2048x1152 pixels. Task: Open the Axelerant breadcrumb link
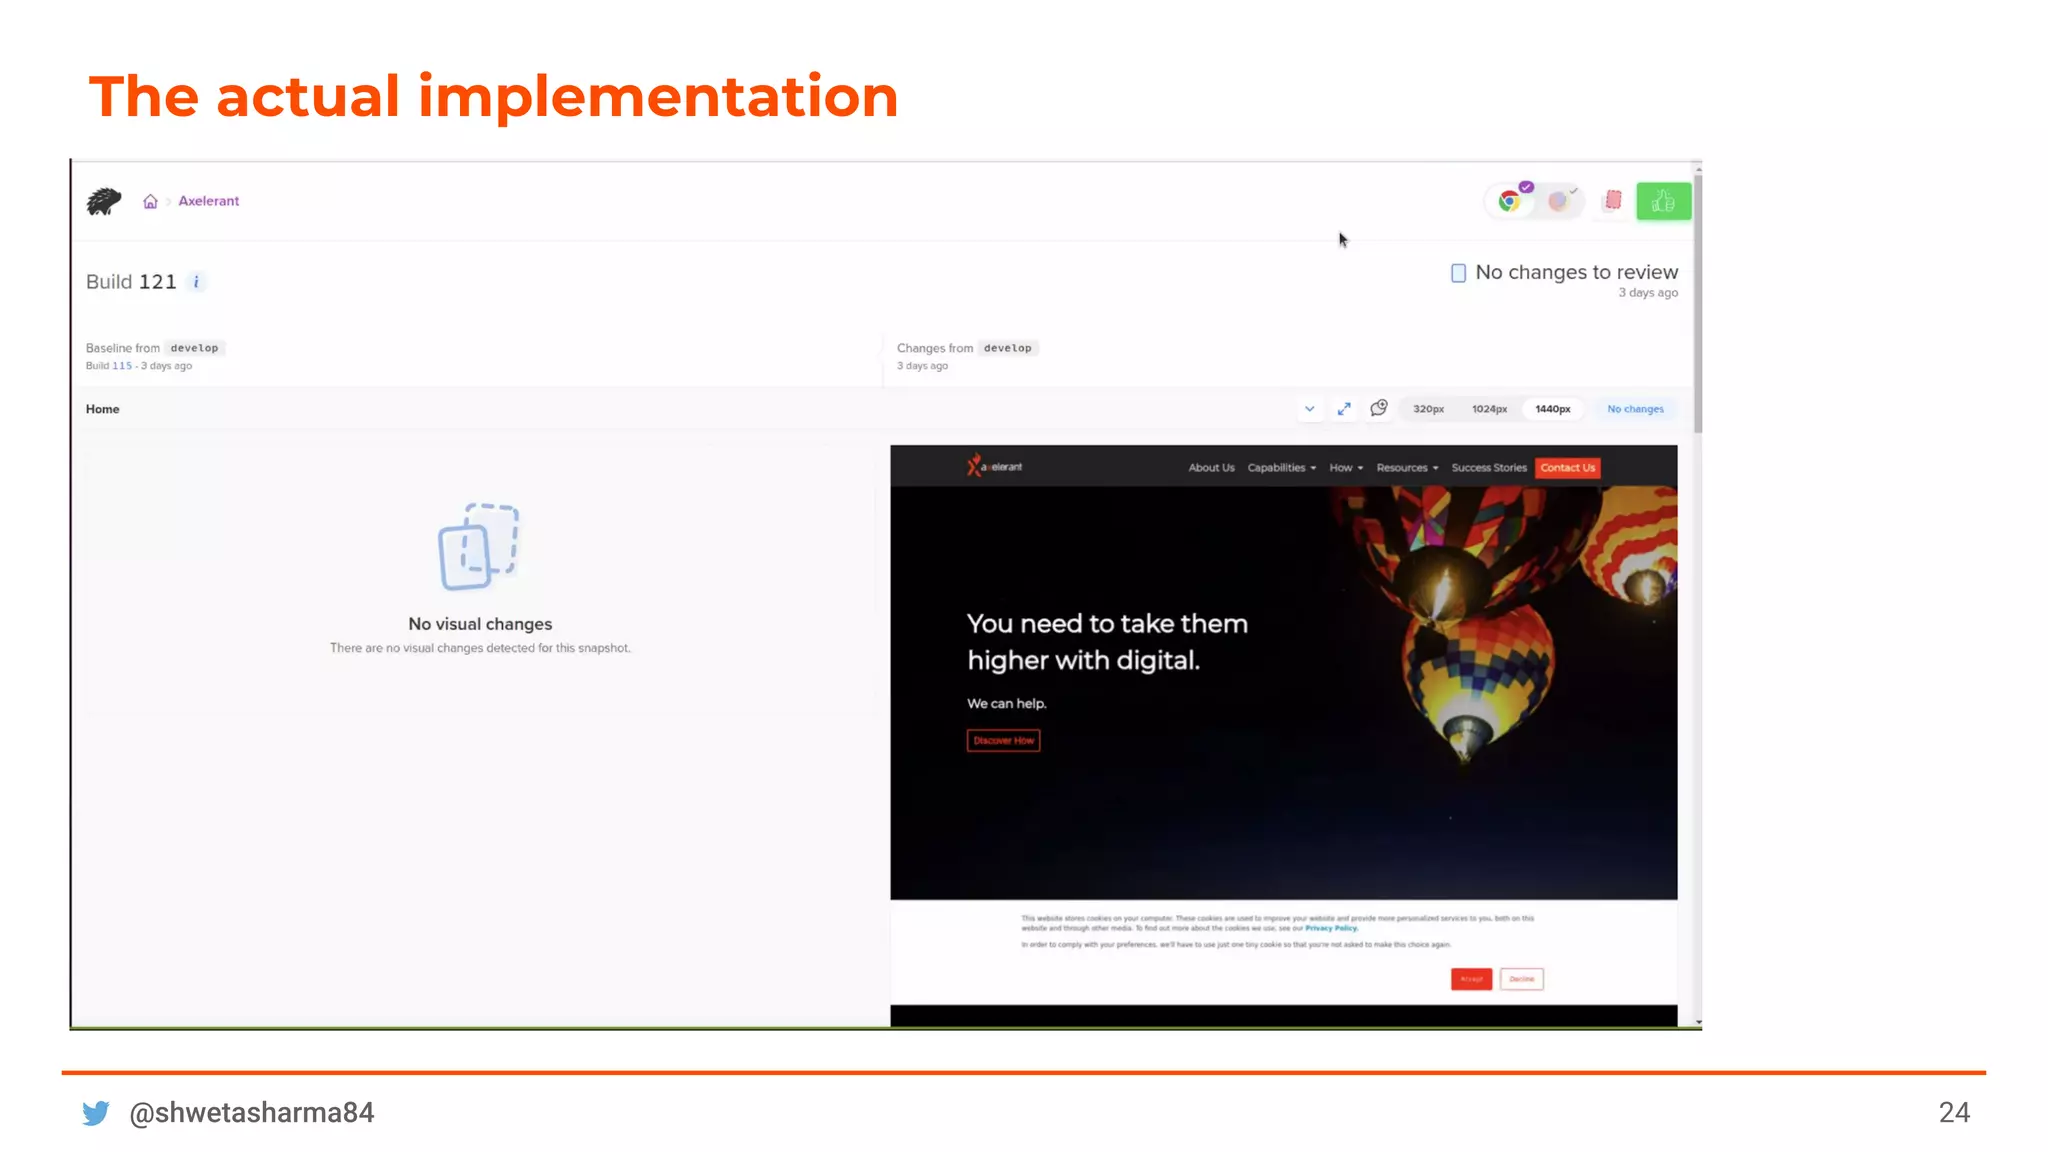click(x=209, y=201)
